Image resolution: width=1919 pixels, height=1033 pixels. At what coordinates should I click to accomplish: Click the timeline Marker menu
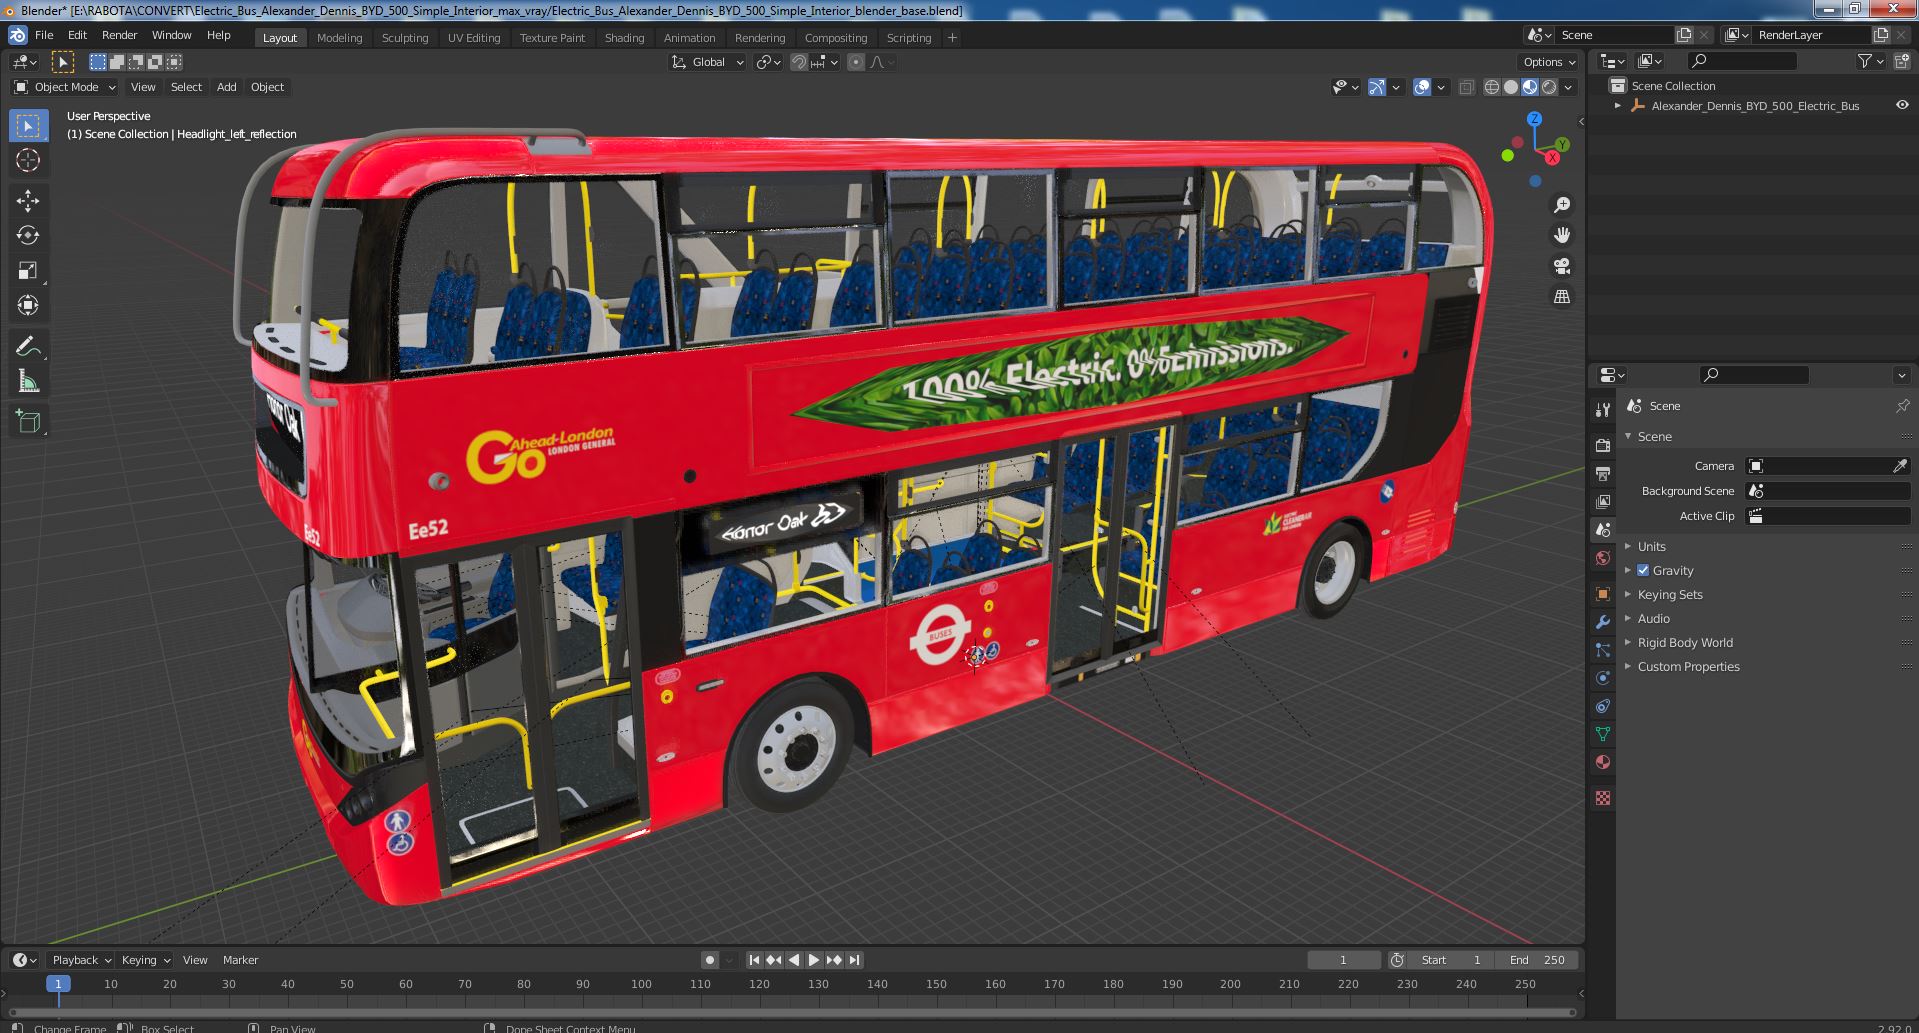pos(240,960)
